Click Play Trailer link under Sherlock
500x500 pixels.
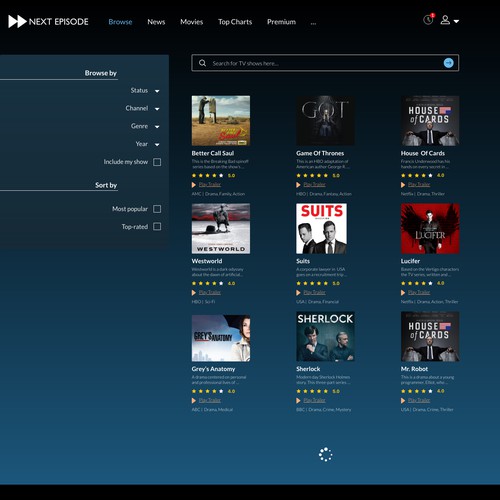point(314,400)
